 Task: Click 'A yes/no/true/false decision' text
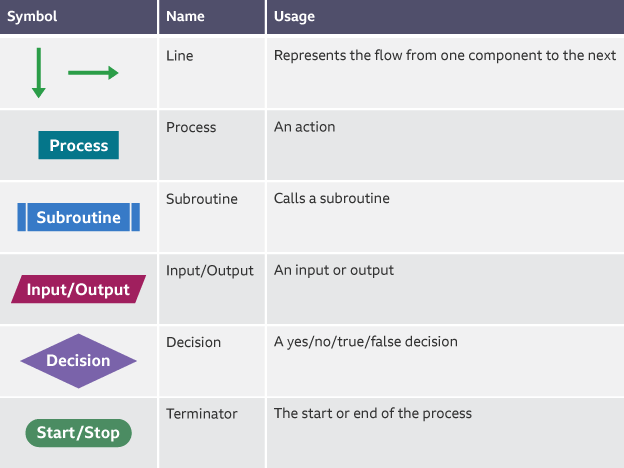click(x=365, y=342)
